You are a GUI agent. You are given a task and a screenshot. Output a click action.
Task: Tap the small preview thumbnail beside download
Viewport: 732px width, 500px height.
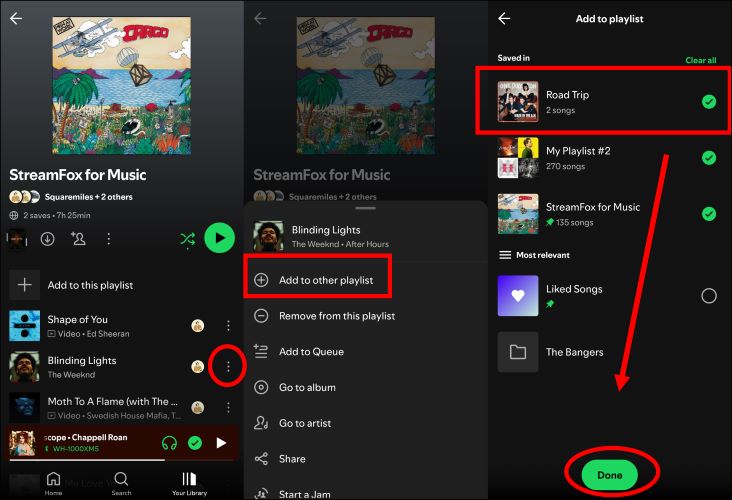click(17, 239)
